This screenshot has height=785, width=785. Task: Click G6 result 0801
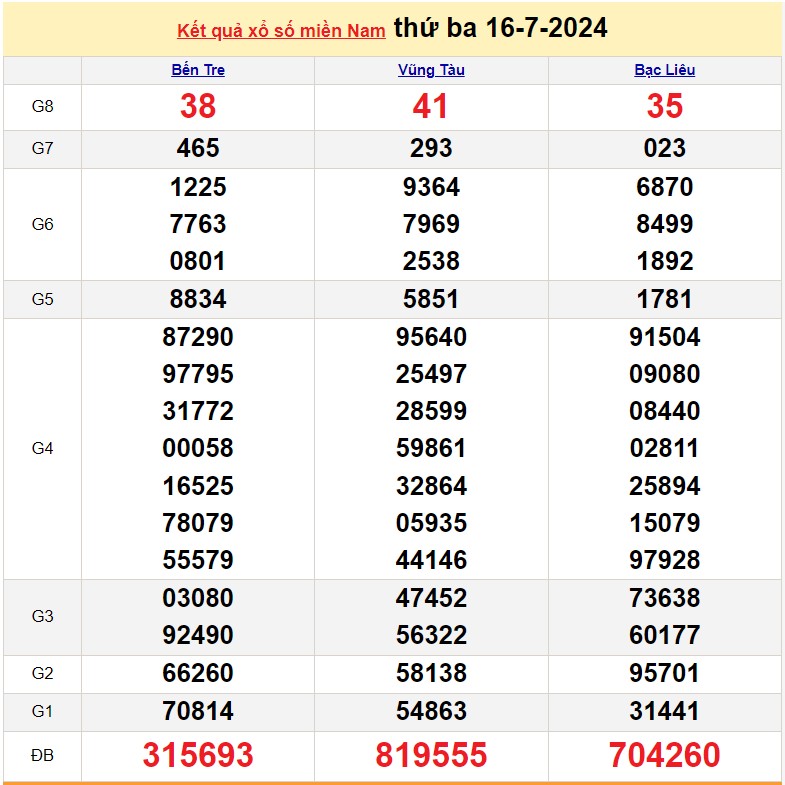tap(198, 261)
